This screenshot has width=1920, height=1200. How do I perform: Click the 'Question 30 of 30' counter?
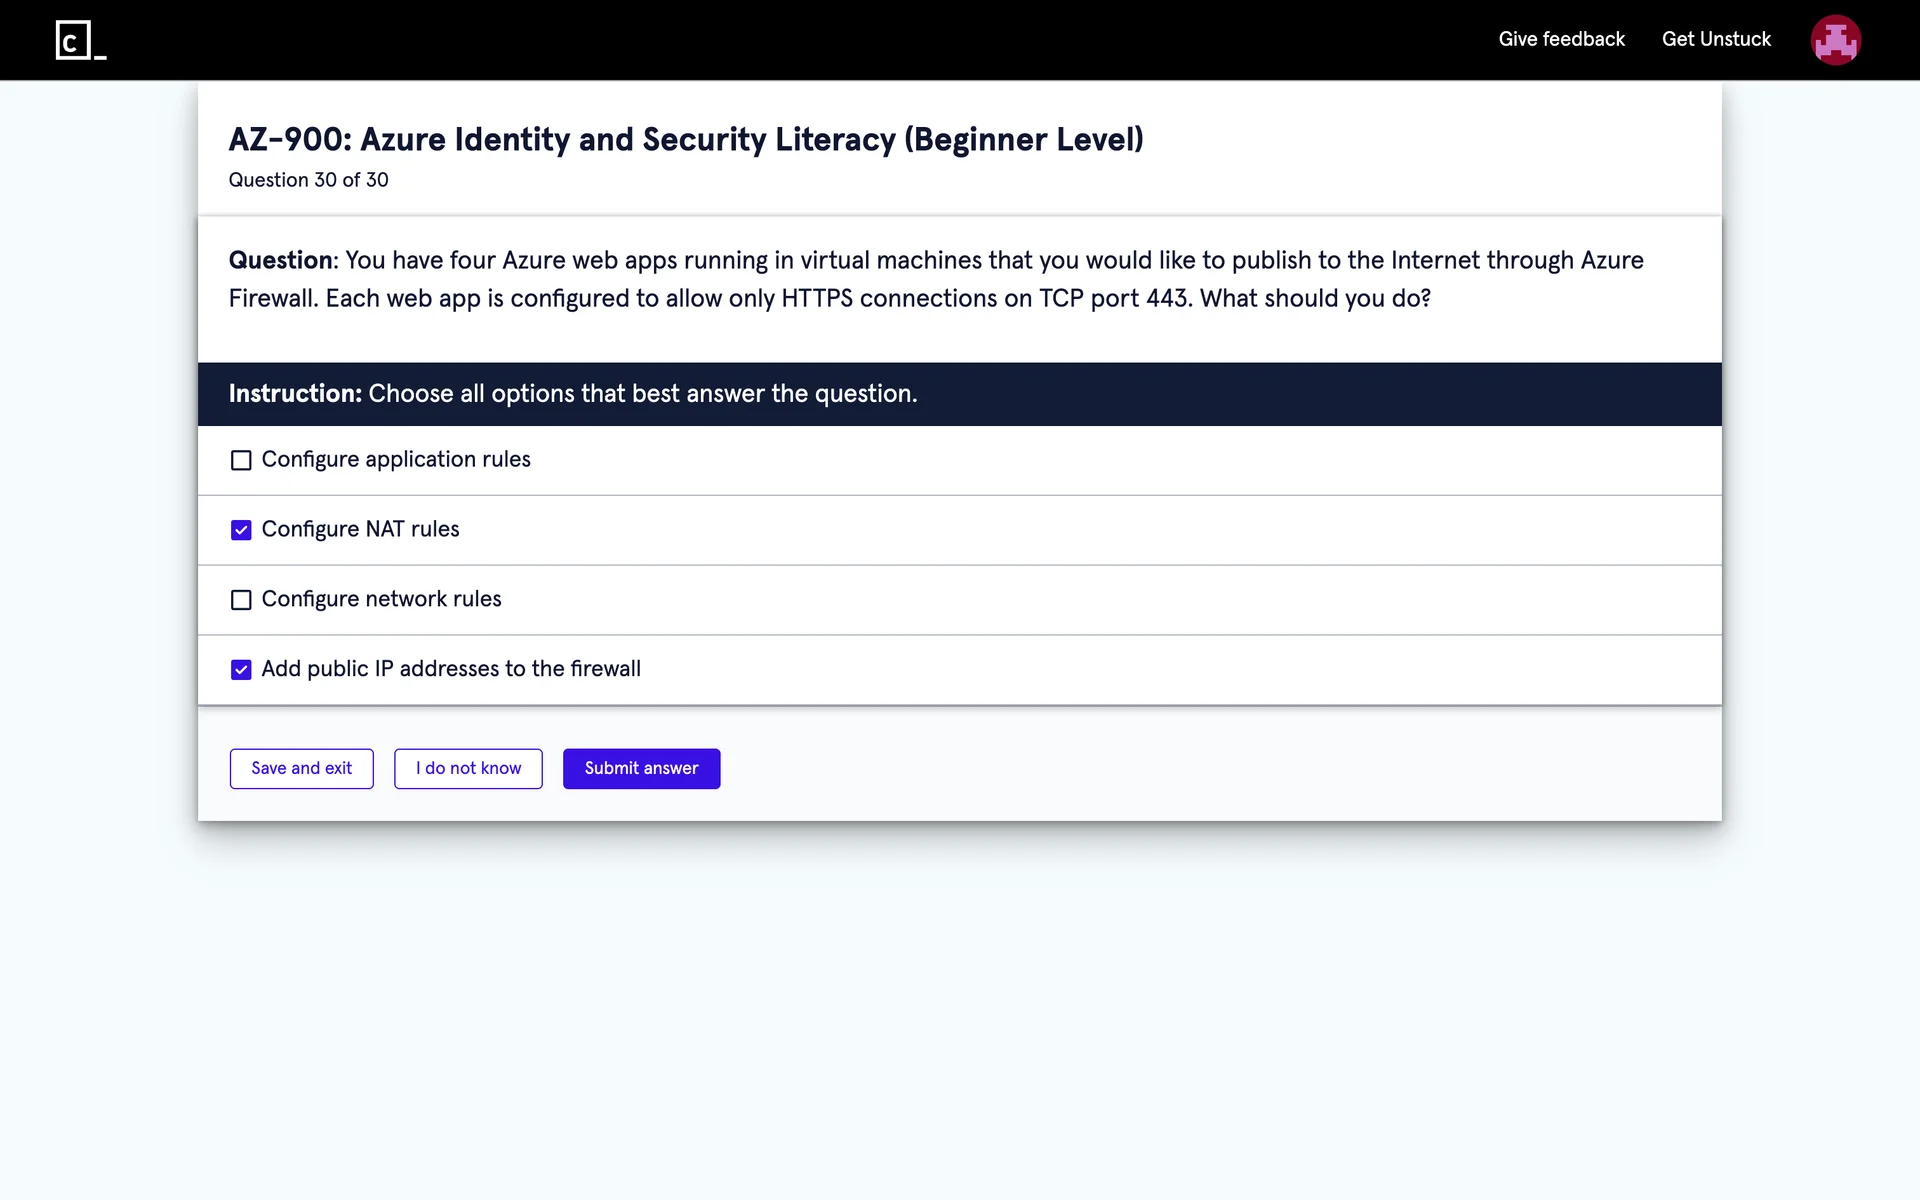pos(308,180)
